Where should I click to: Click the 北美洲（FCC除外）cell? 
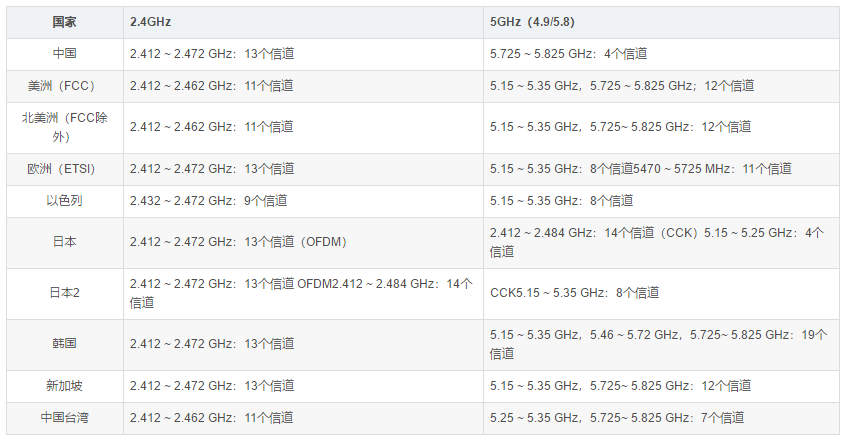[65, 127]
